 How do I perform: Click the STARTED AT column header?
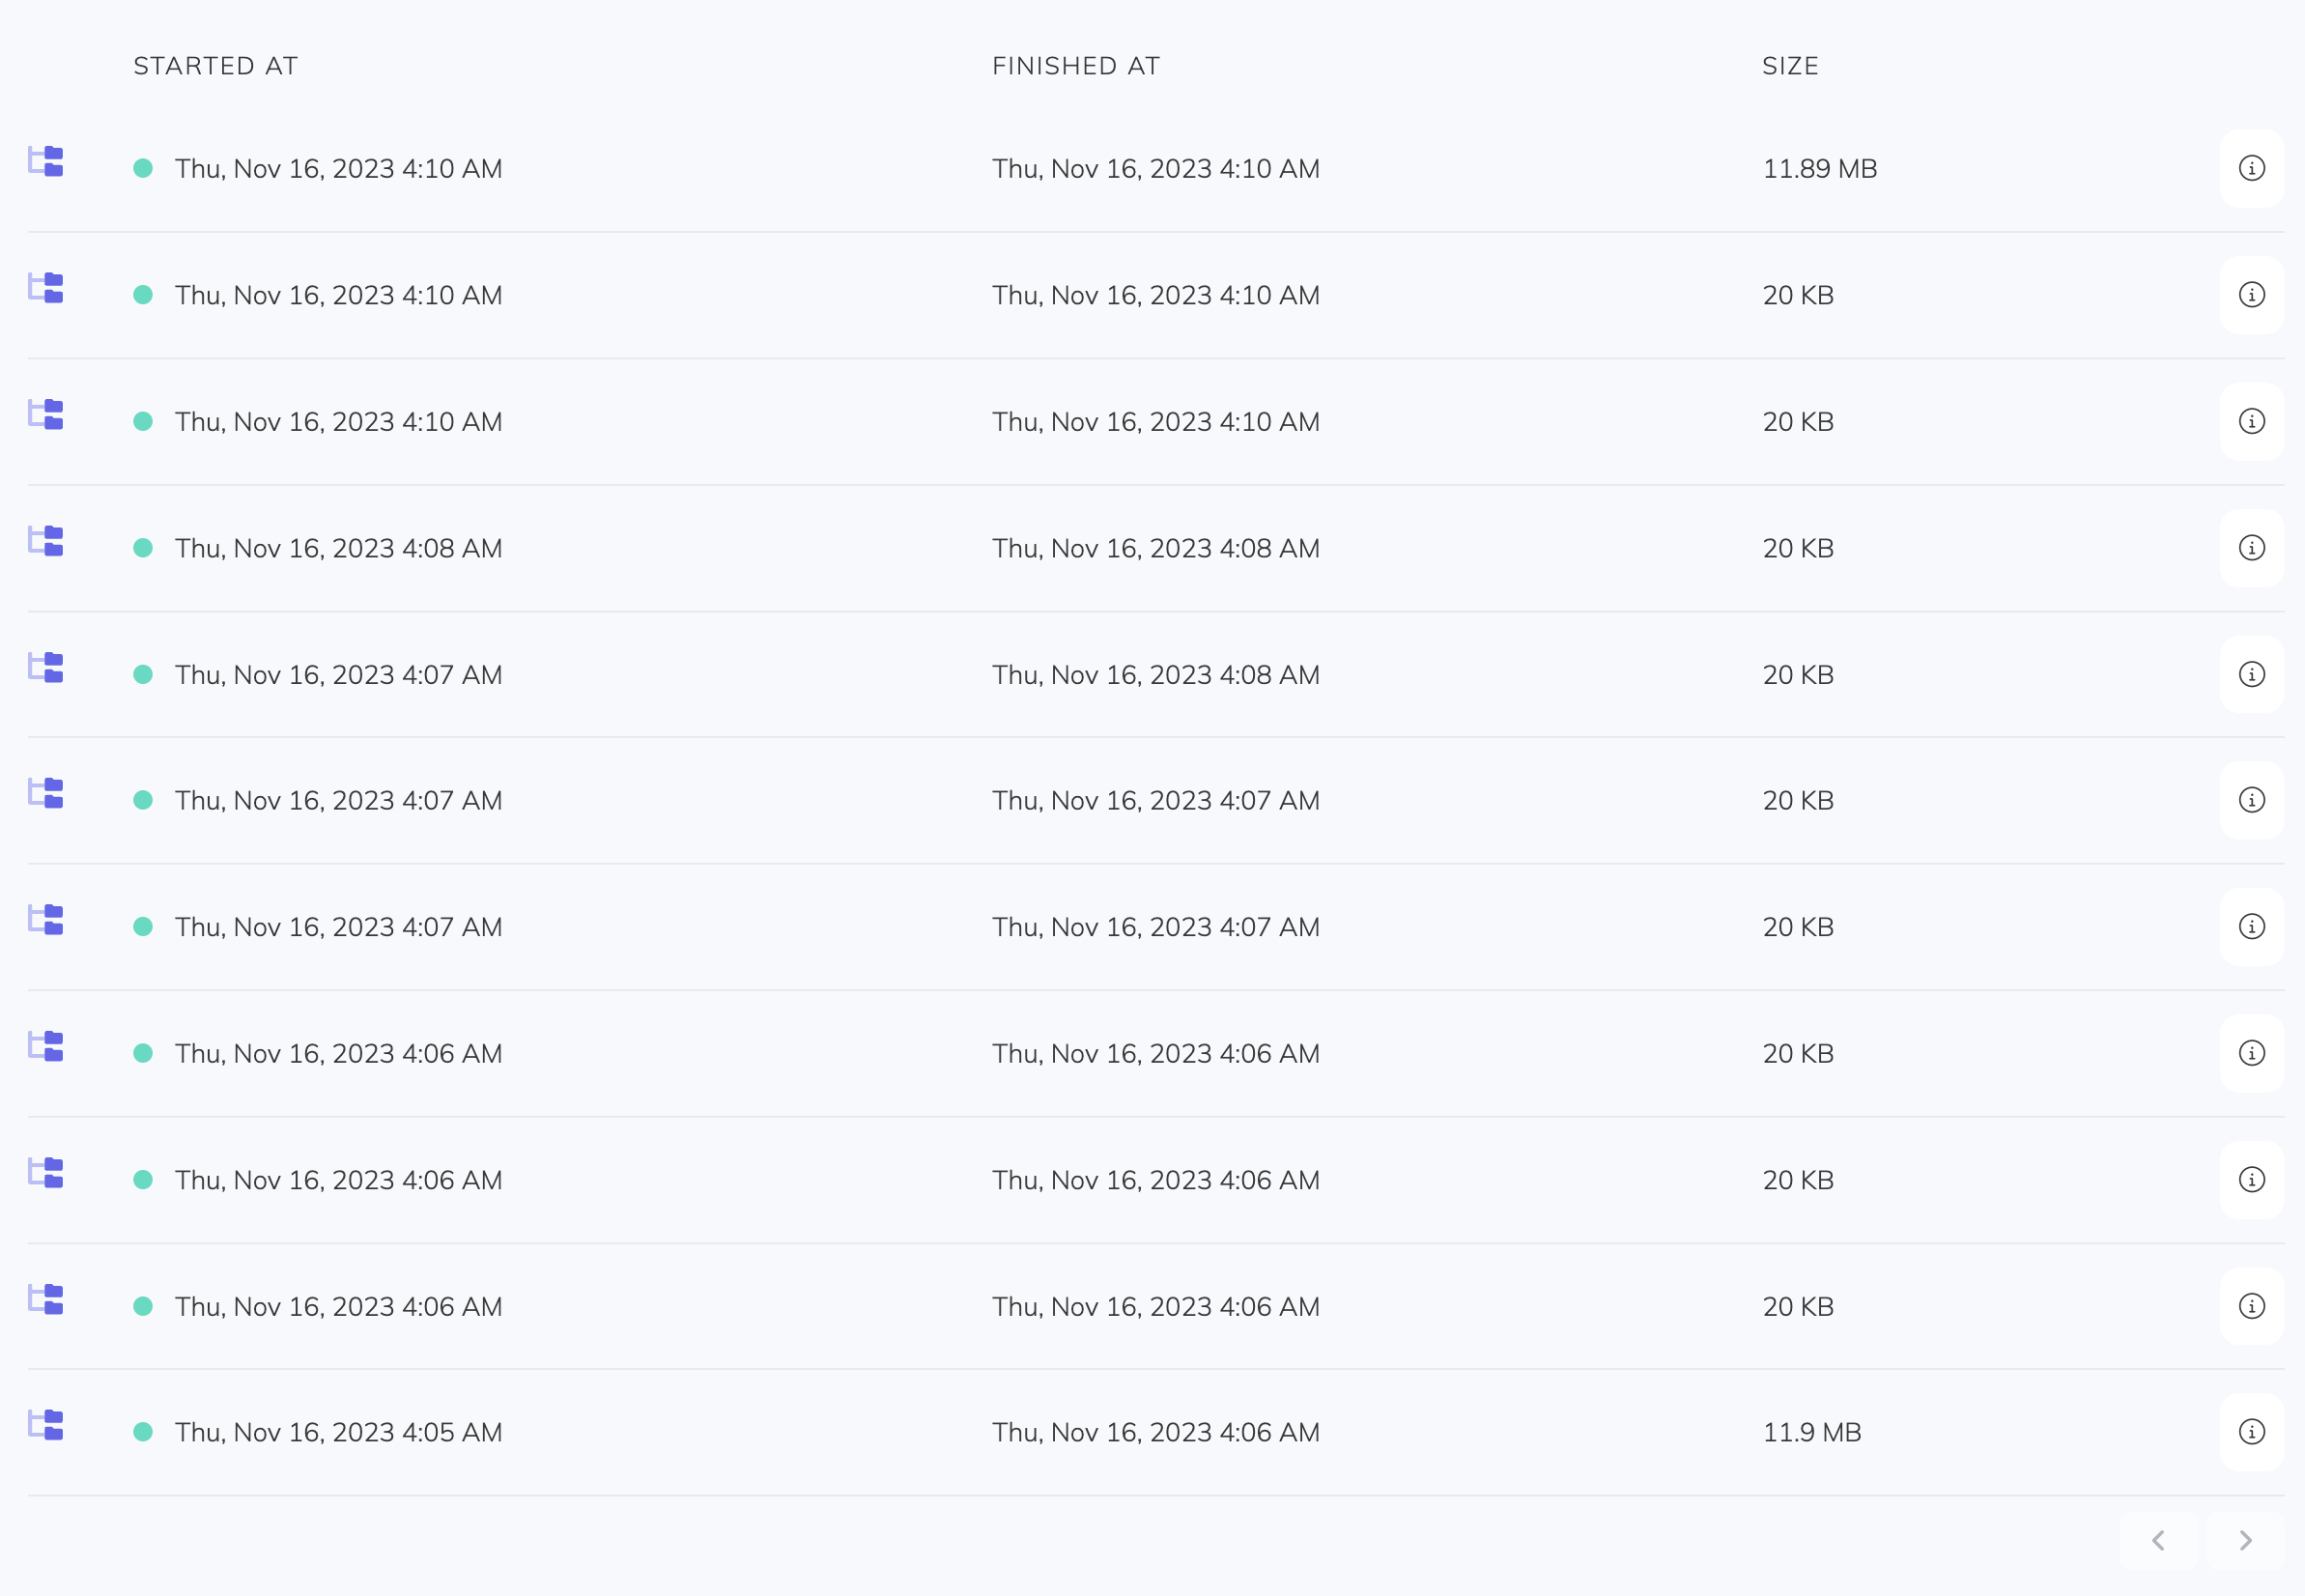pos(216,66)
